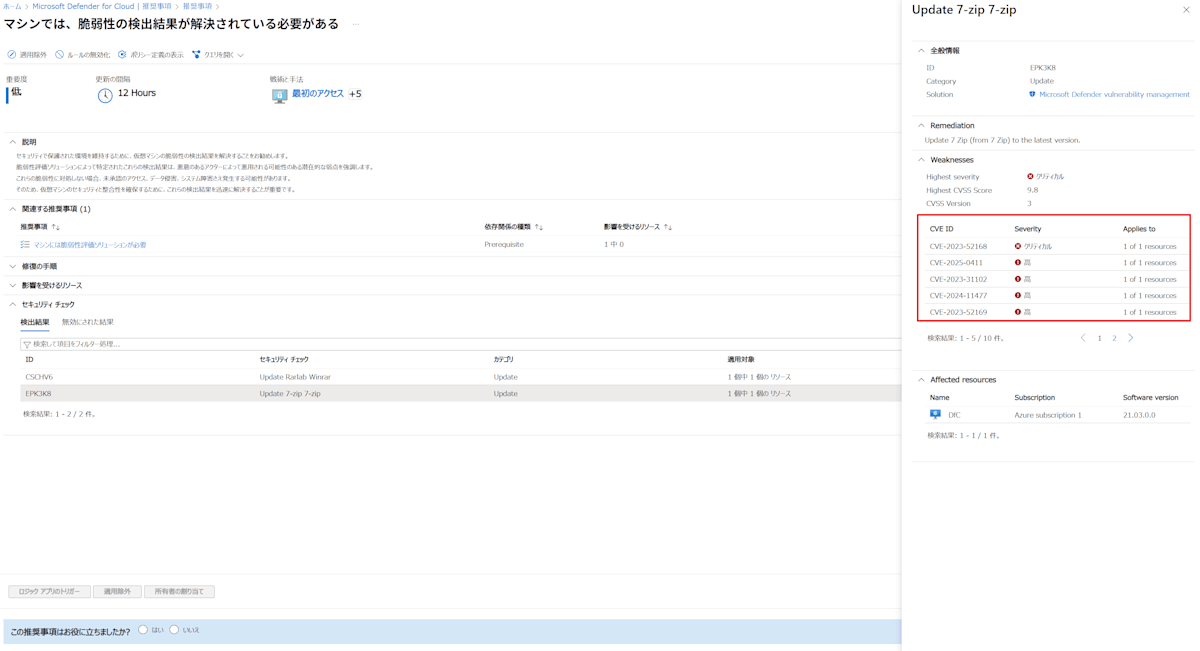The image size is (1200, 651).
Task: Expand the 修復の手順 section
Action: point(13,267)
